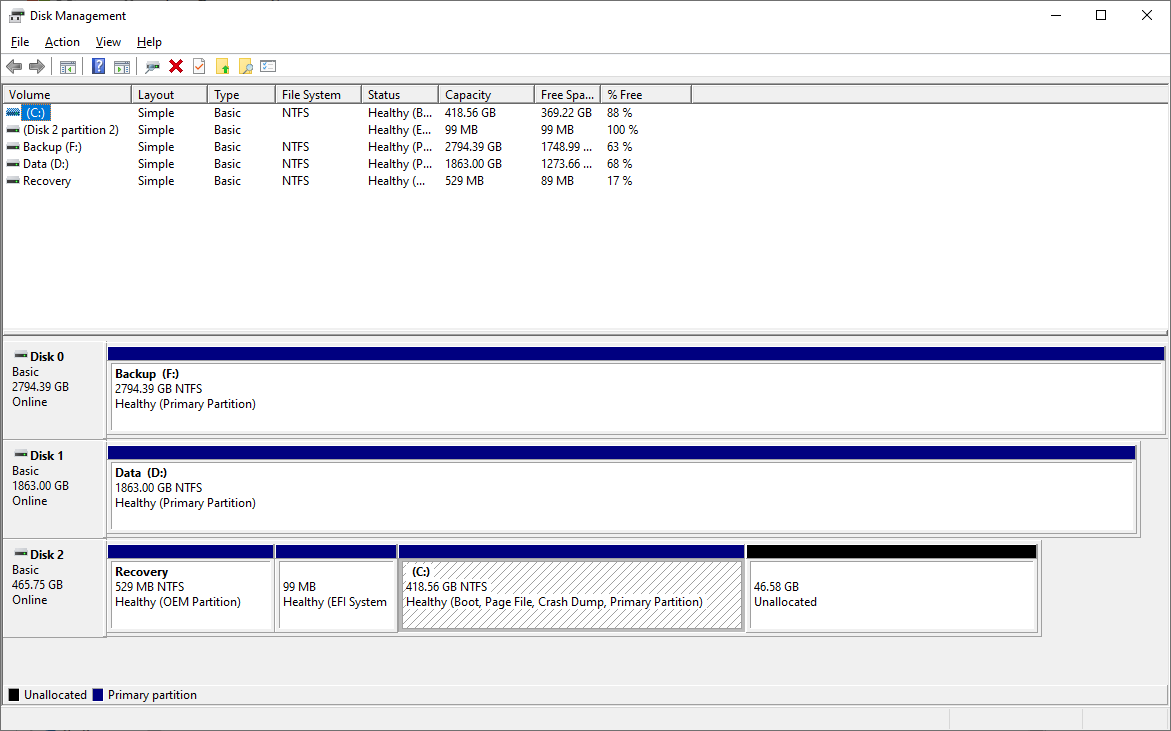Click the drive icon beside Disk 2 partition 2
This screenshot has width=1171, height=731.
(13, 130)
